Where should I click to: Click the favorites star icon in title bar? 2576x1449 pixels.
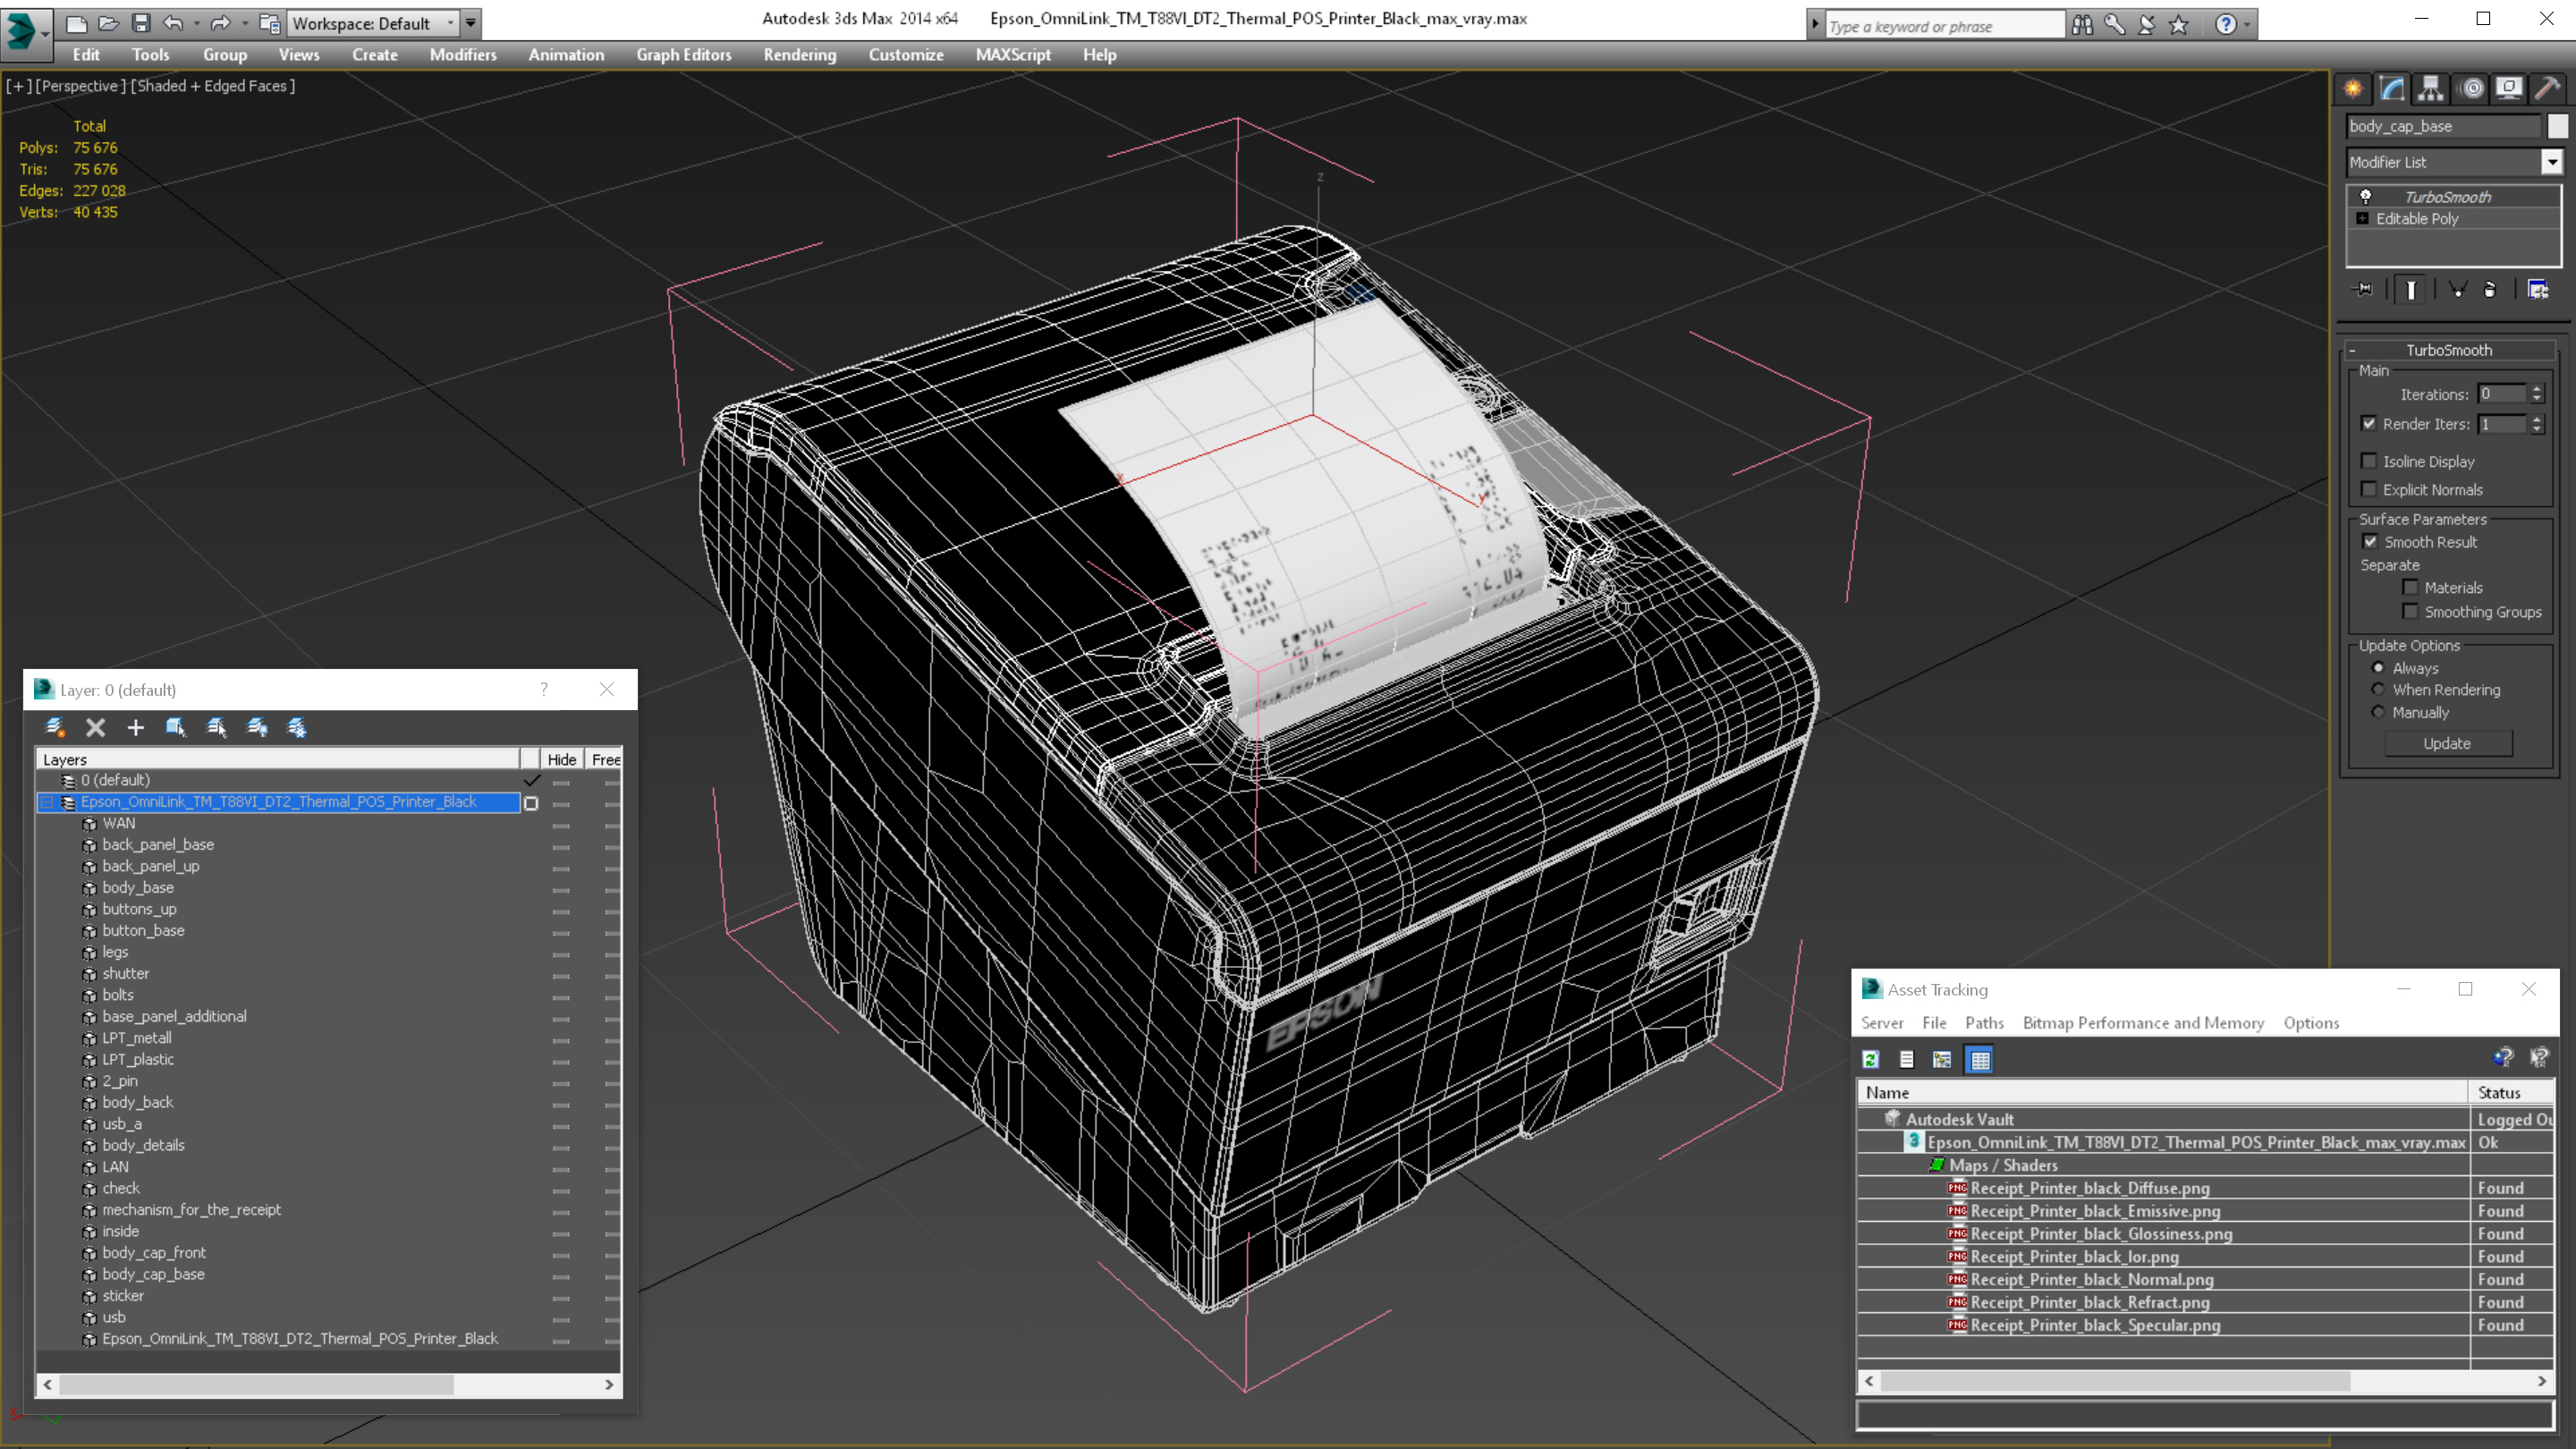2179,25
